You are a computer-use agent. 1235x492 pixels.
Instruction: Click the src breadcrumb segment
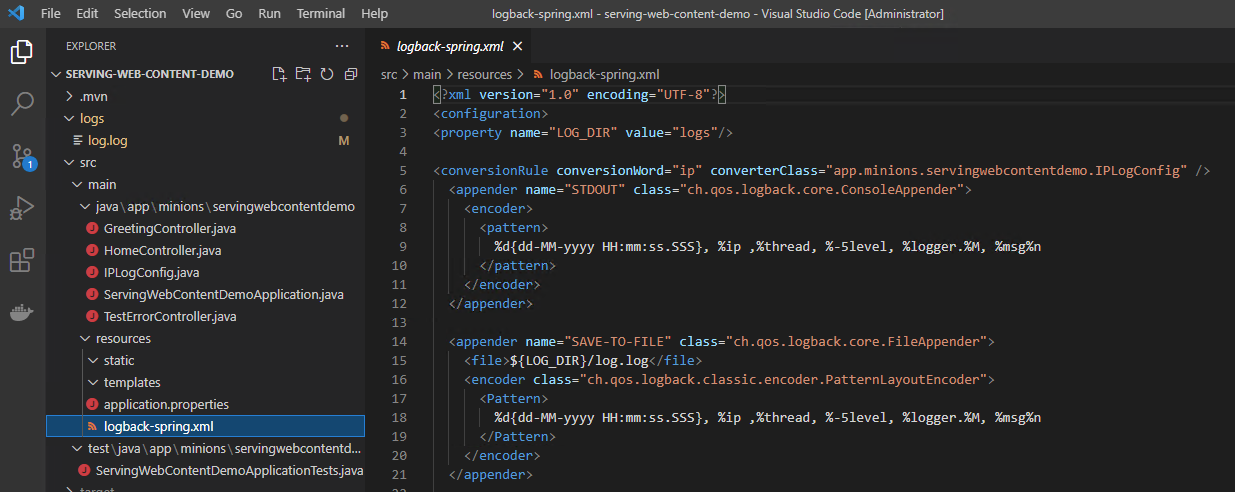pyautogui.click(x=389, y=74)
